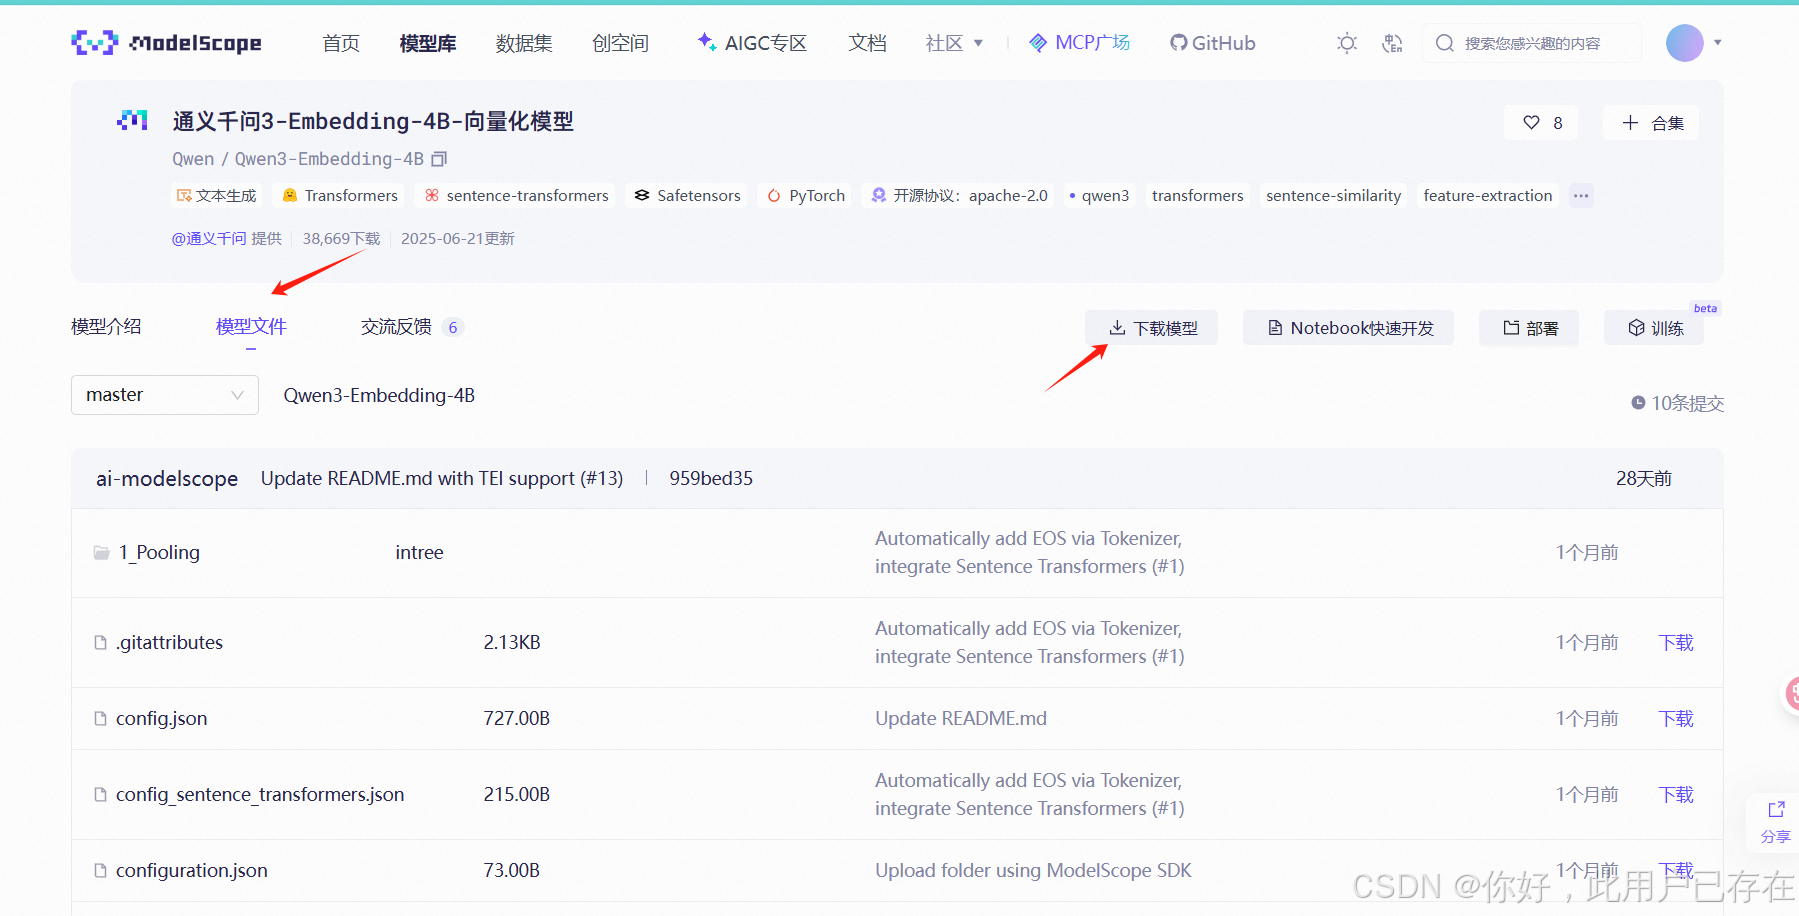The height and width of the screenshot is (916, 1799).
Task: Click the 文本生成 tag
Action: pos(217,195)
